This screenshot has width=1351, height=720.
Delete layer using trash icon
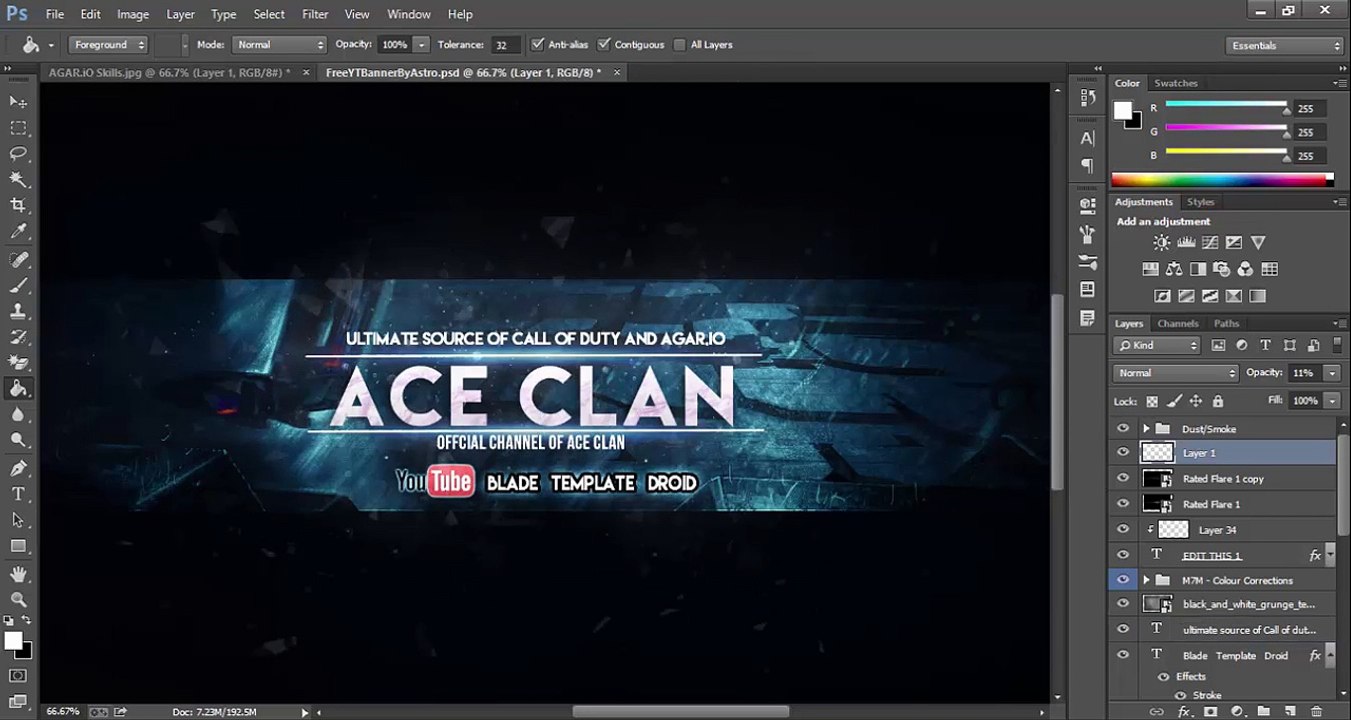(1317, 711)
